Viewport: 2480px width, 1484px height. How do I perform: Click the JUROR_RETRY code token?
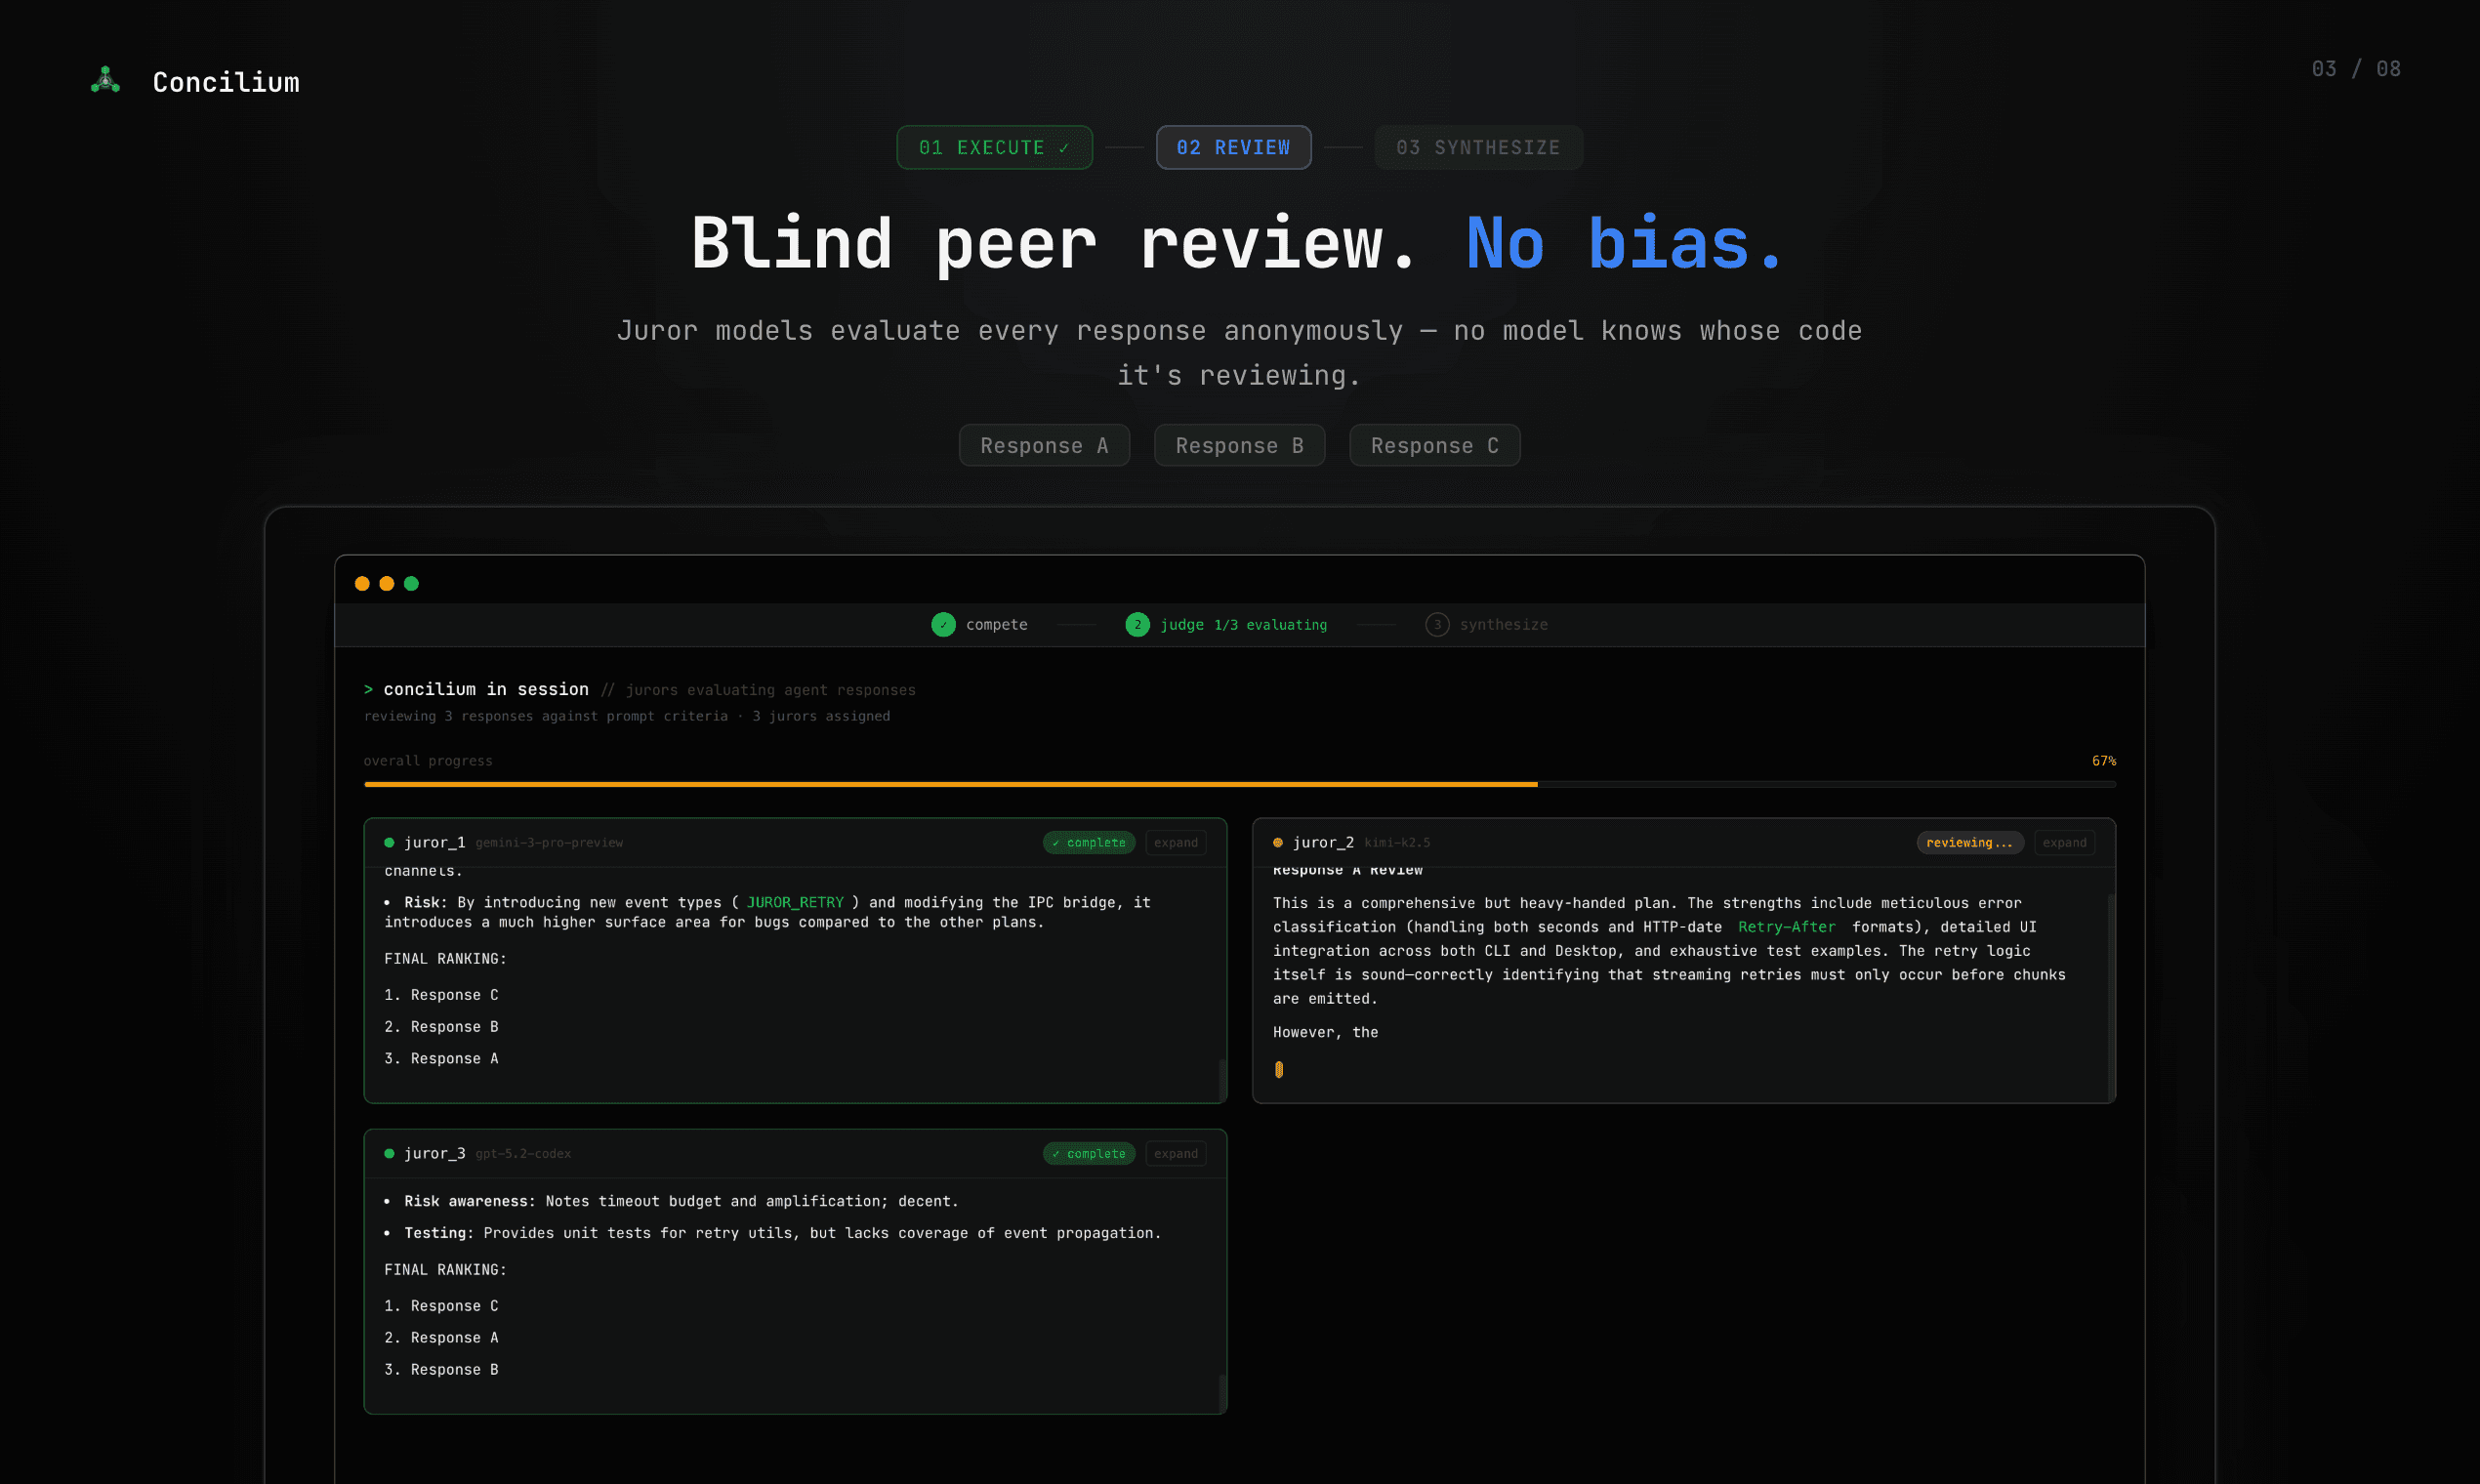tap(795, 902)
